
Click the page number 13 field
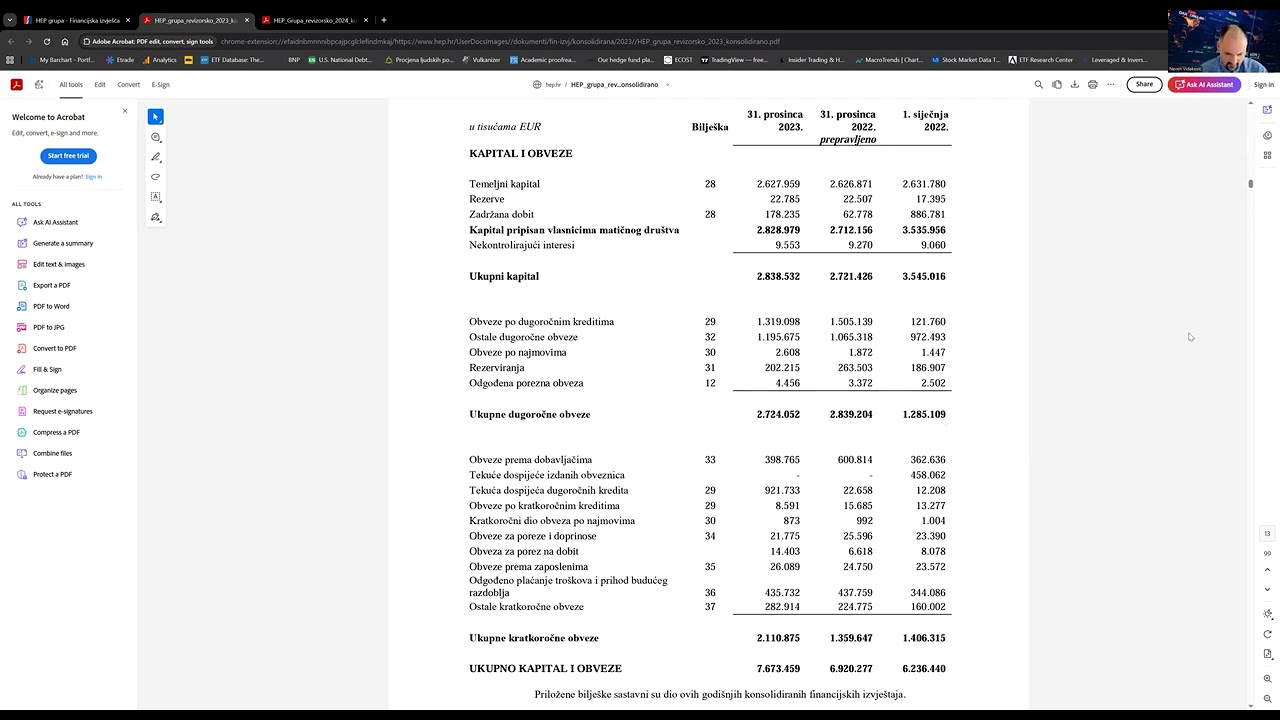pos(1267,534)
